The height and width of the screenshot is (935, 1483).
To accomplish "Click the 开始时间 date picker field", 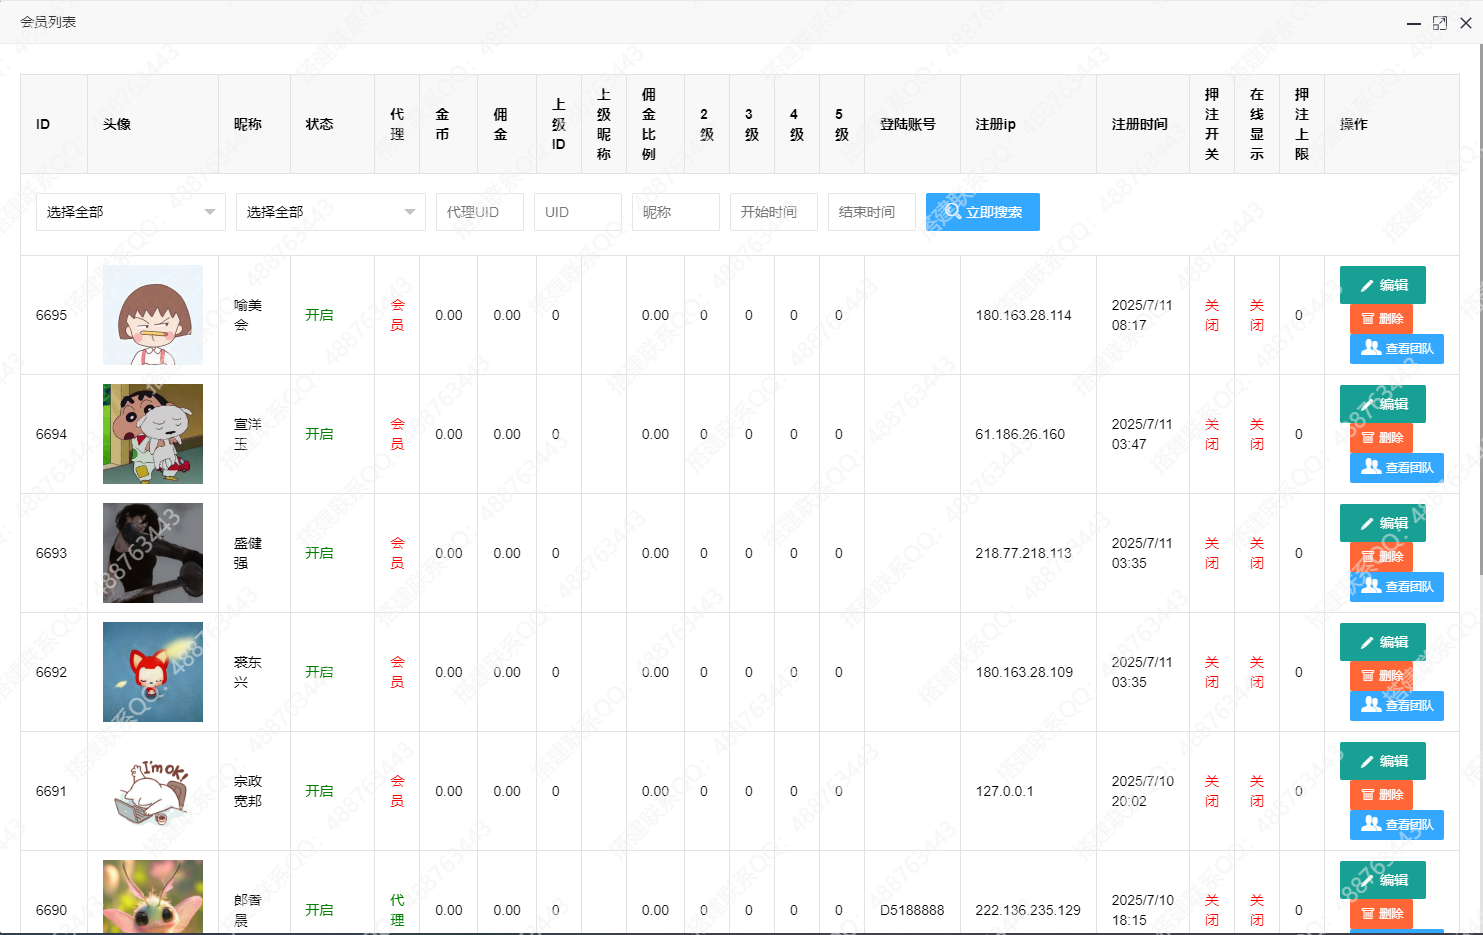I will (773, 212).
